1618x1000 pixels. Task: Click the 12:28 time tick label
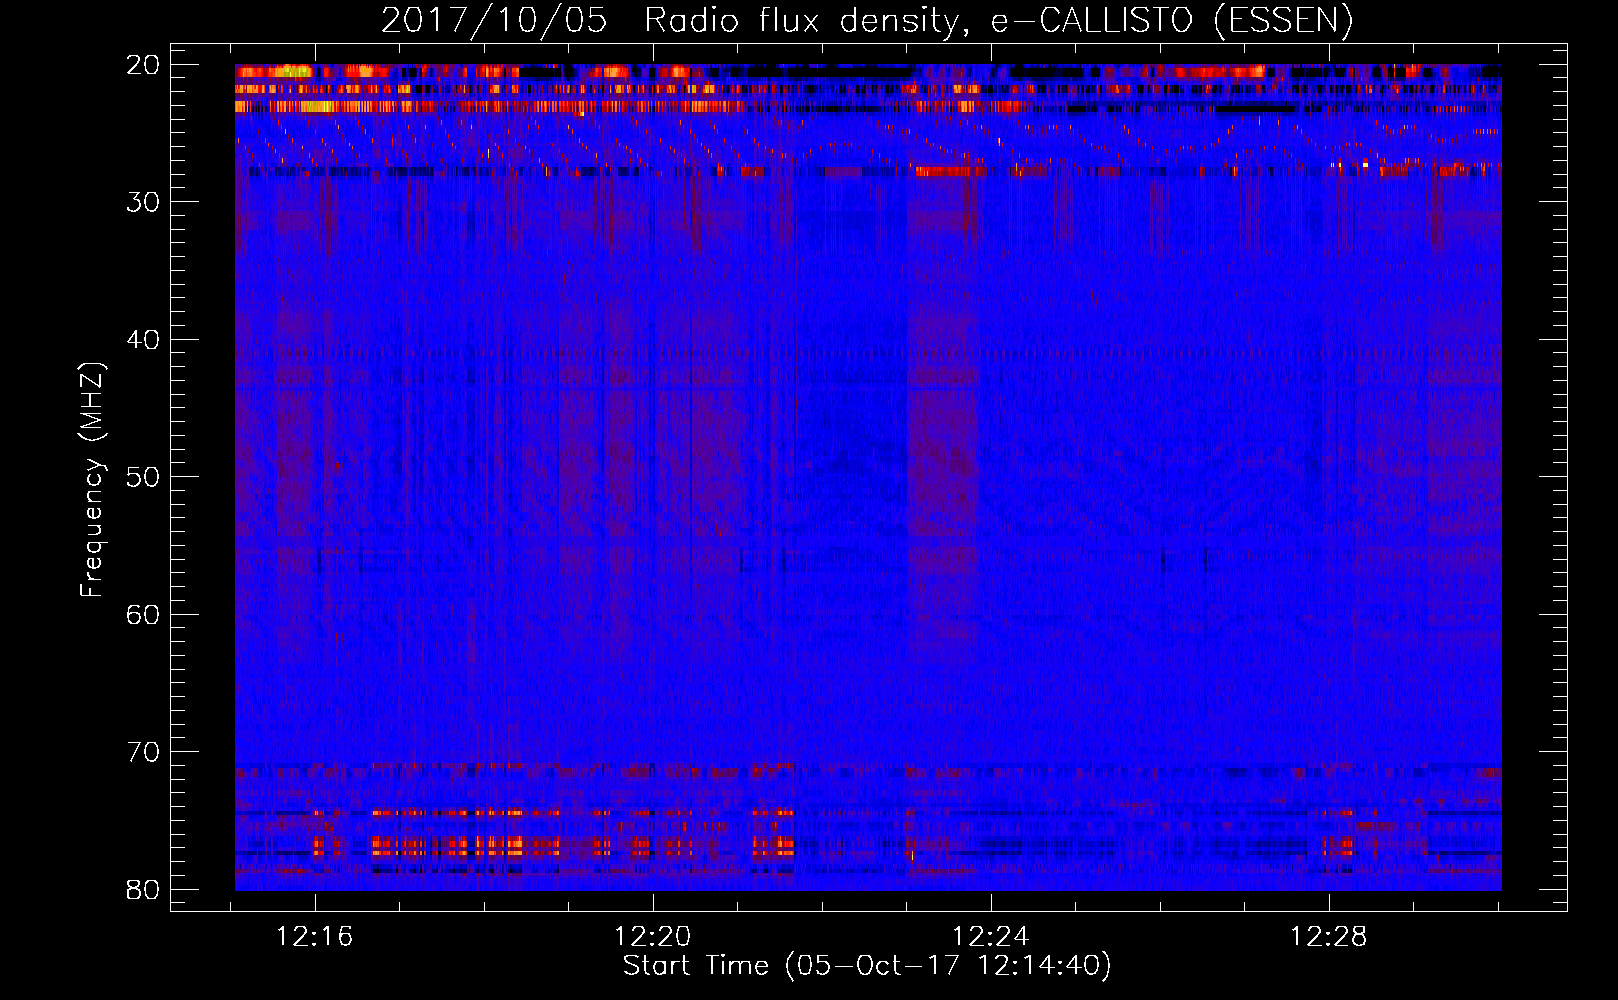(x=1329, y=937)
